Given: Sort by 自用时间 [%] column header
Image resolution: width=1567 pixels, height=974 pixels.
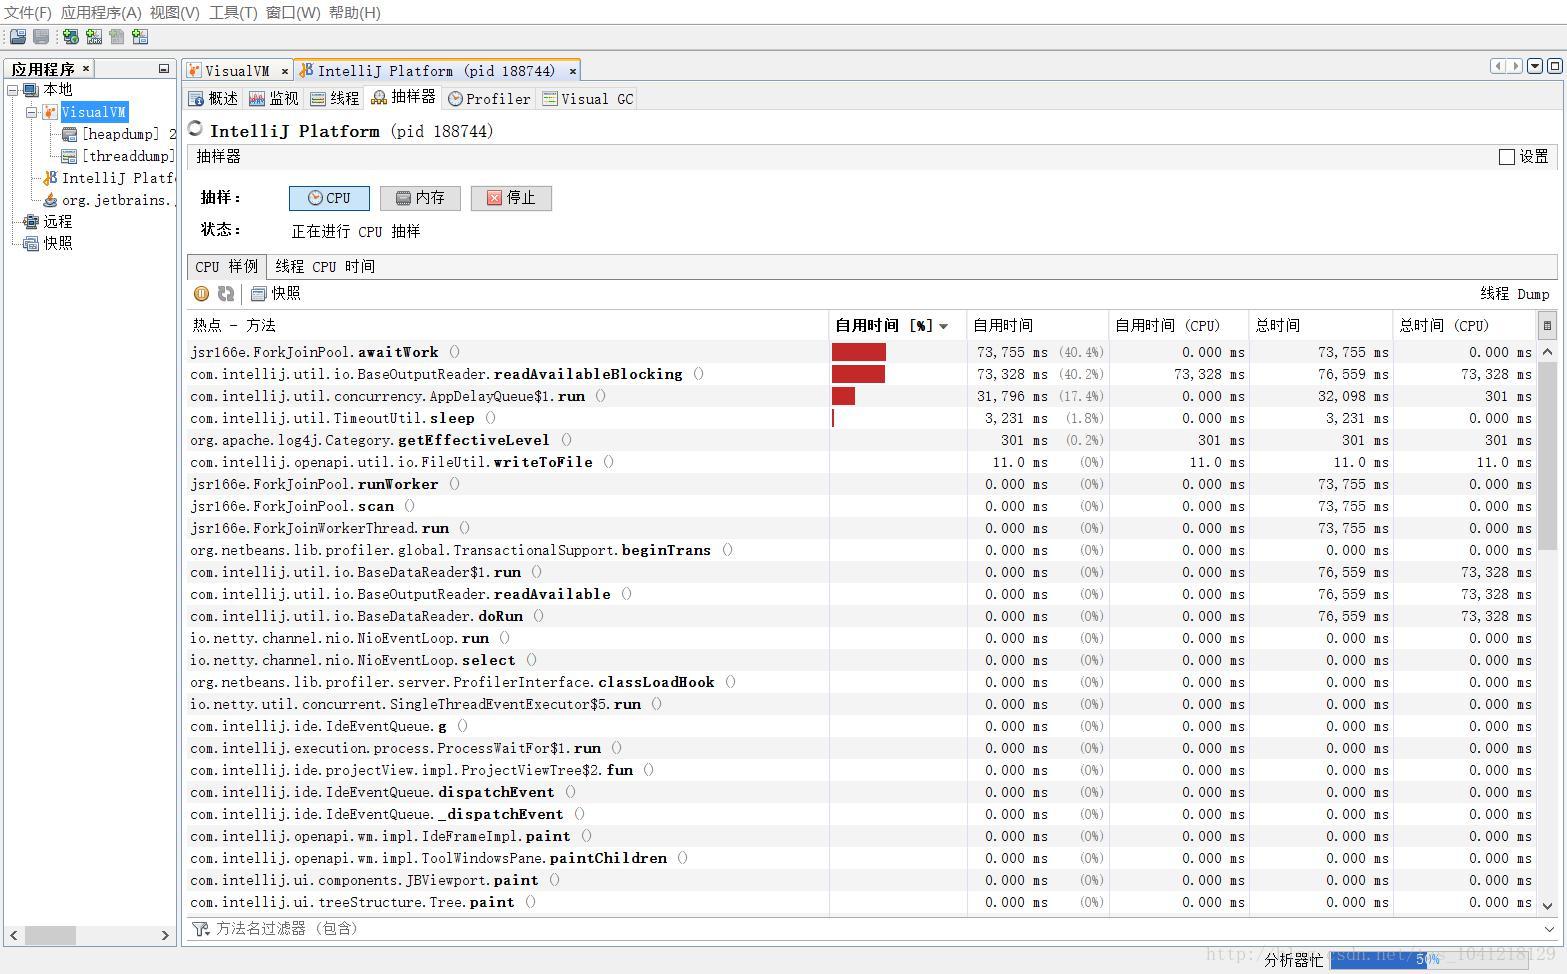Looking at the screenshot, I should pyautogui.click(x=897, y=325).
